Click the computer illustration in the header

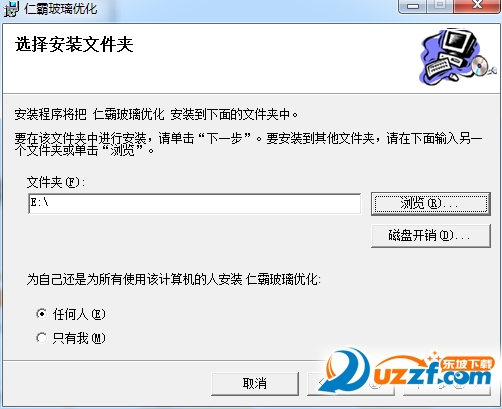click(457, 56)
